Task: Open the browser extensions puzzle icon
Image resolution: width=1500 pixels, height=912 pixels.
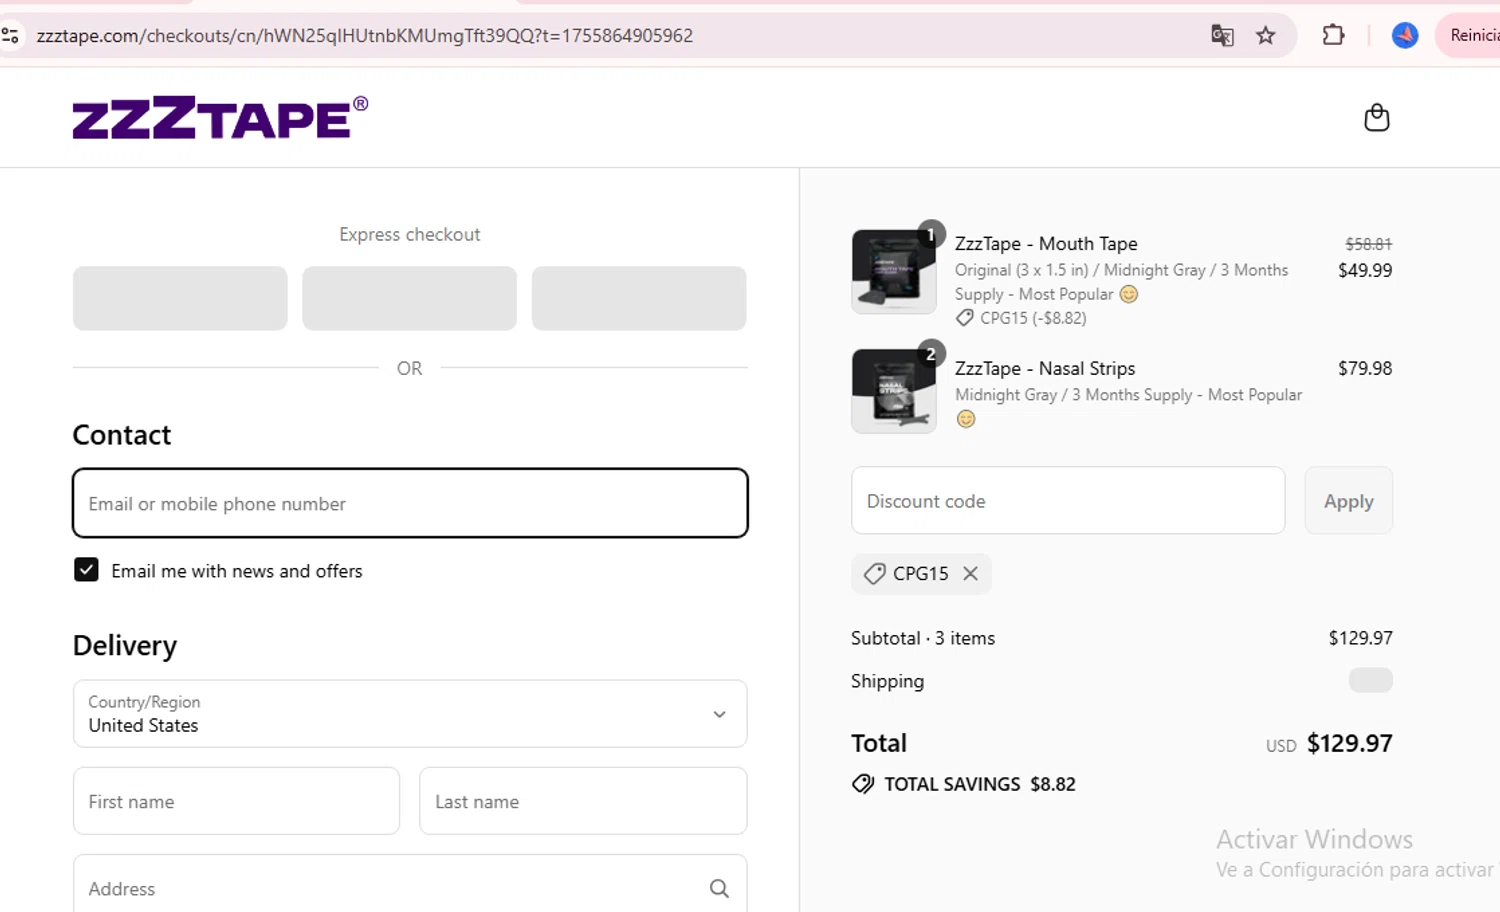Action: (1333, 35)
